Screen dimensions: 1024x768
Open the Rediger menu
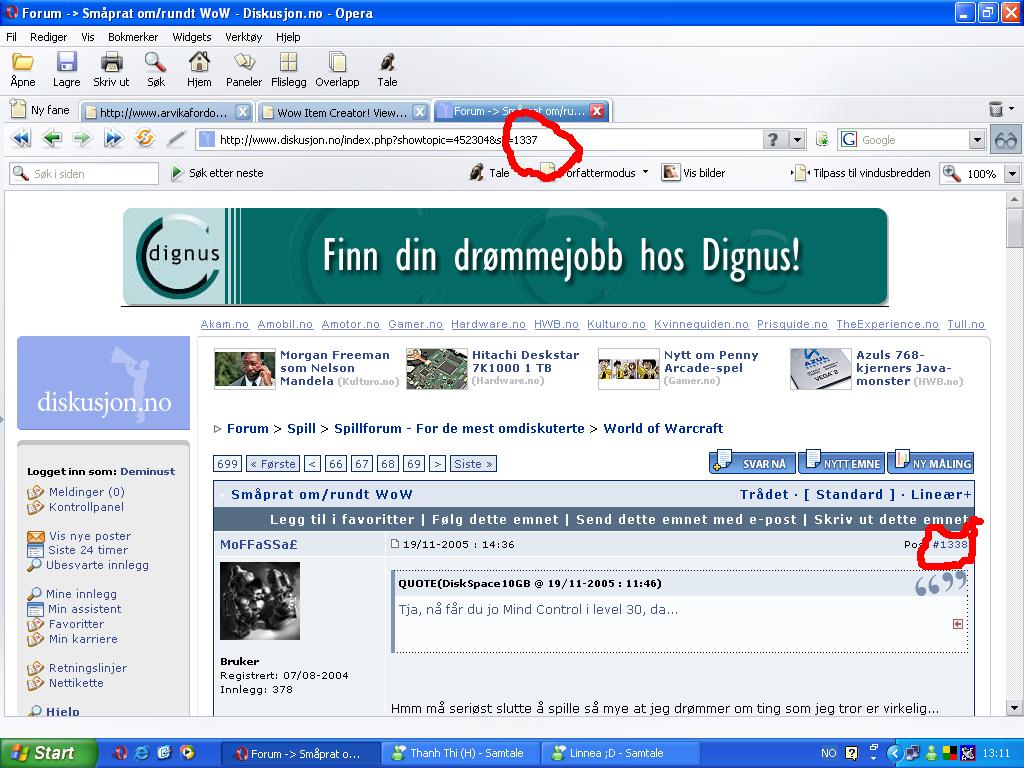pyautogui.click(x=48, y=37)
